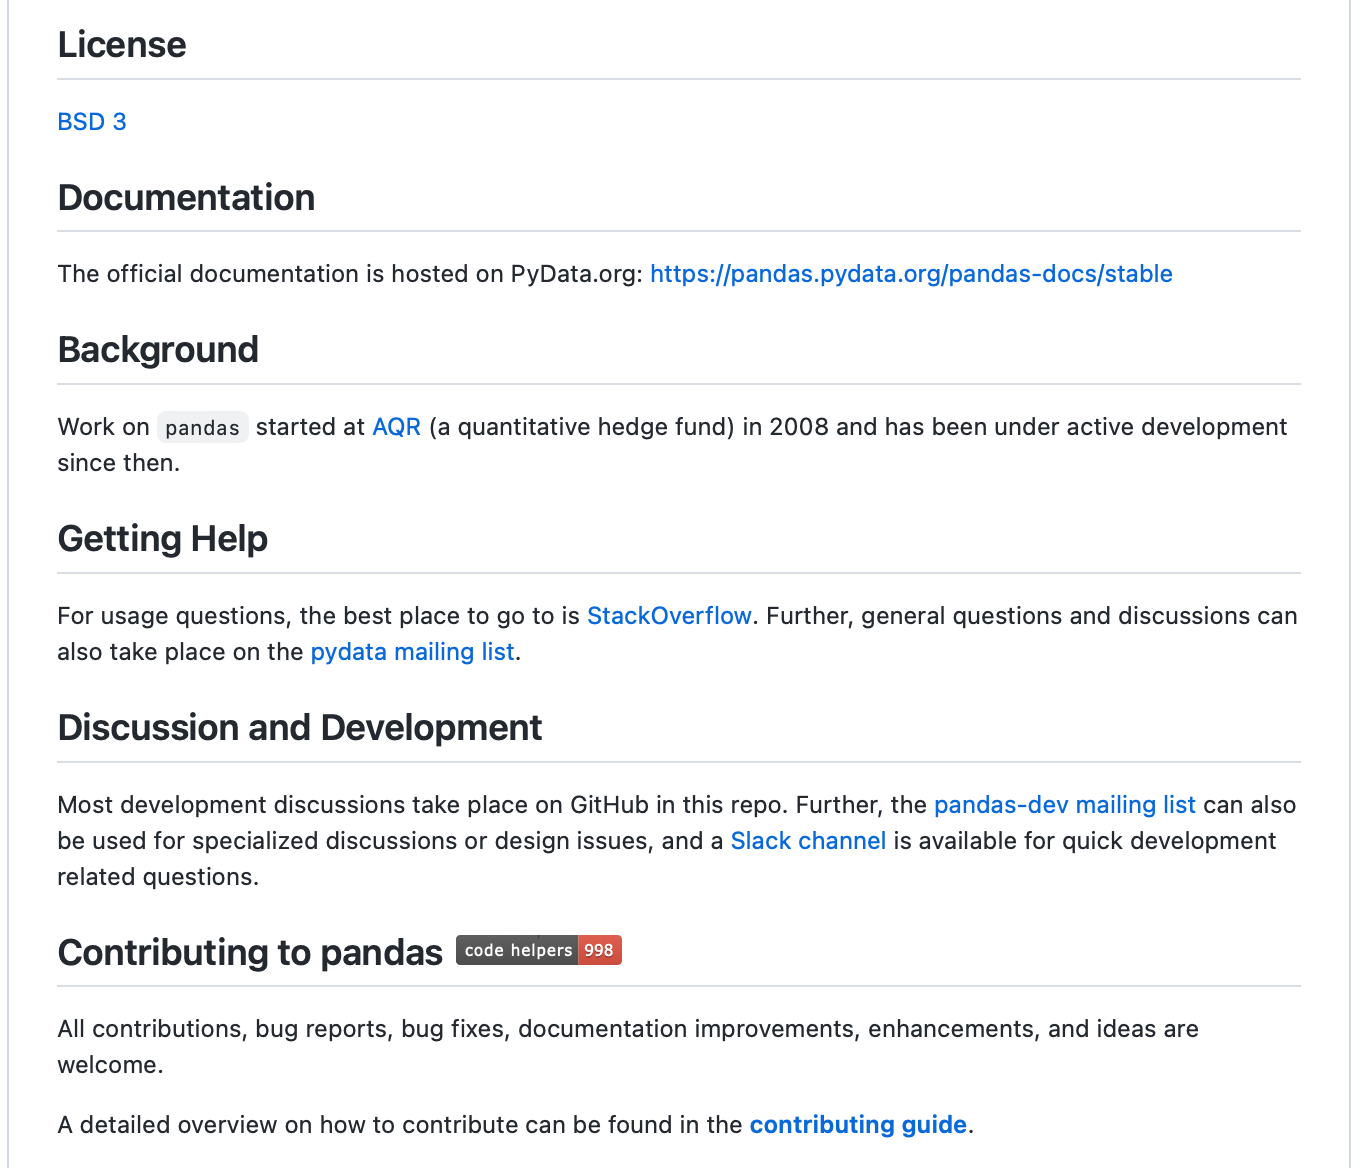The width and height of the screenshot is (1360, 1168).
Task: Open the pandas.pydata.org documentation URL
Action: click(911, 274)
